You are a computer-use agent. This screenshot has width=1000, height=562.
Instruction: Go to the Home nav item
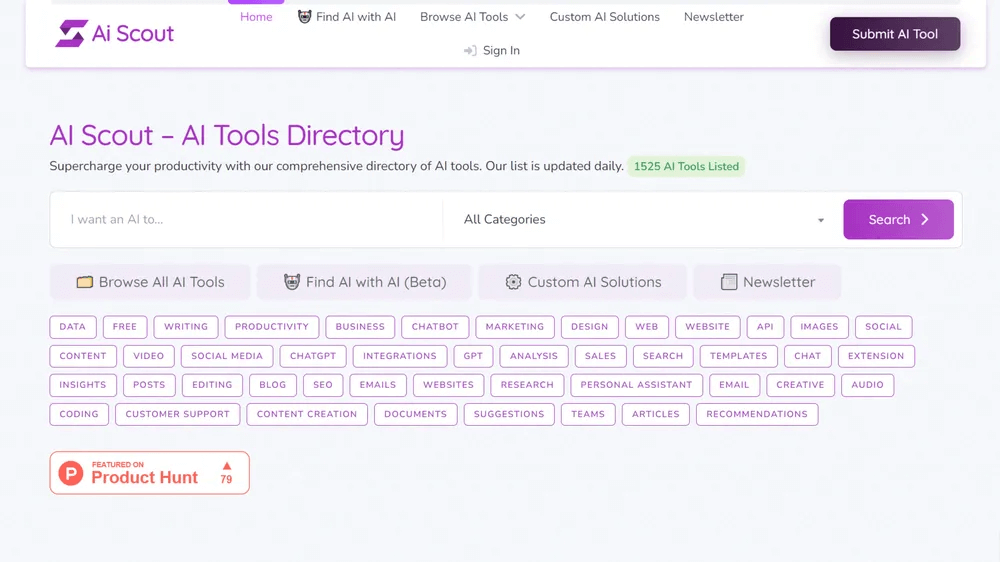click(256, 17)
